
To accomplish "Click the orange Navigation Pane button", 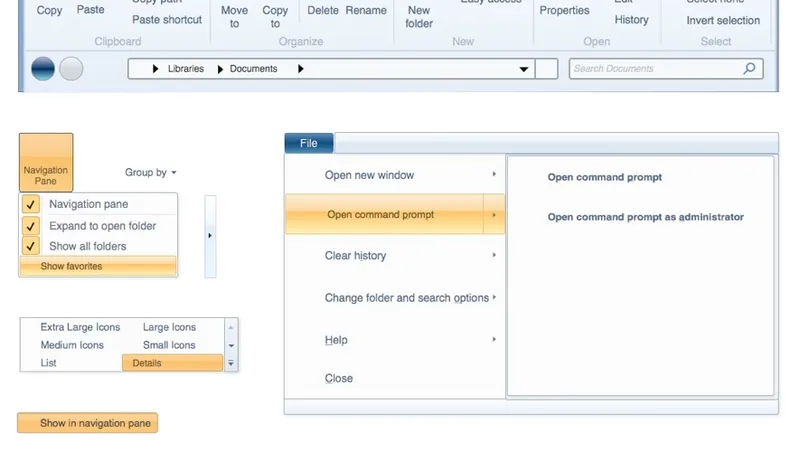I will 46,162.
